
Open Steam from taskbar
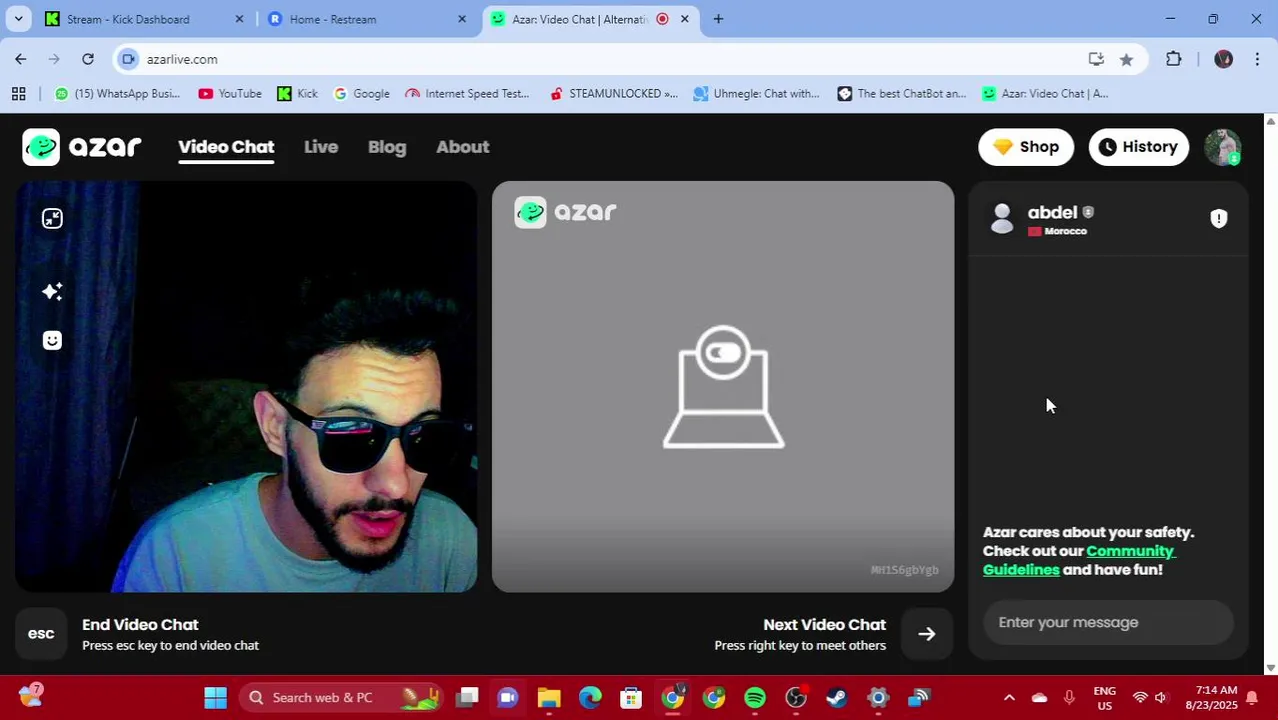tap(837, 697)
